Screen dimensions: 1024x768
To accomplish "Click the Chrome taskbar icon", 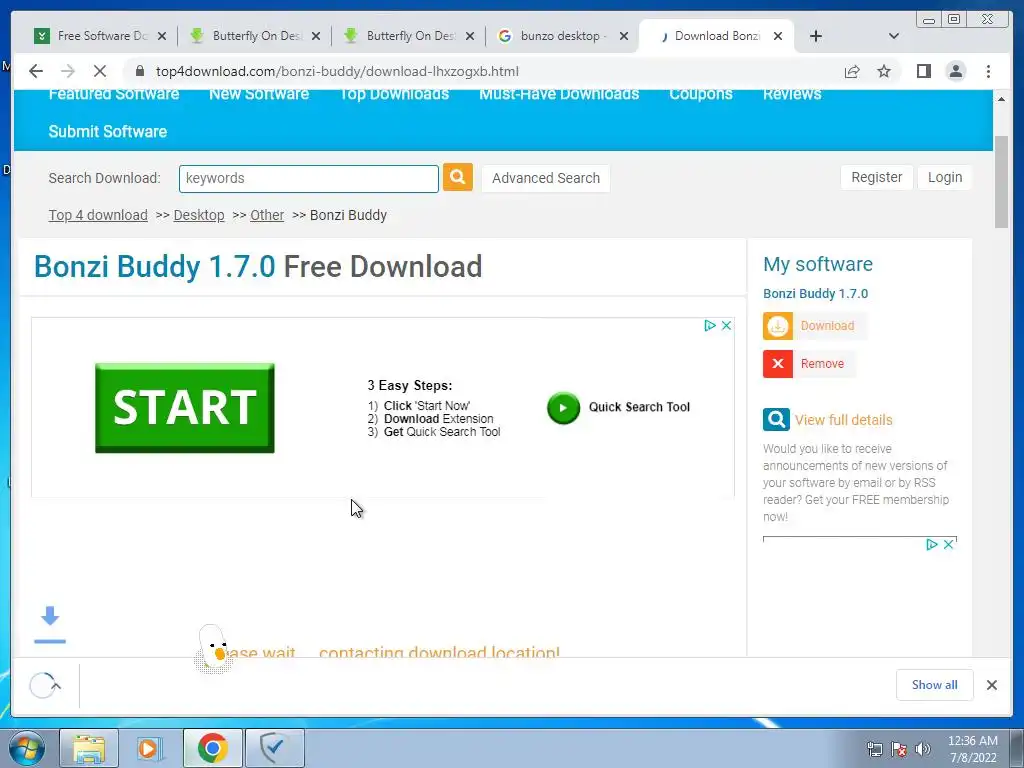I will tap(212, 748).
